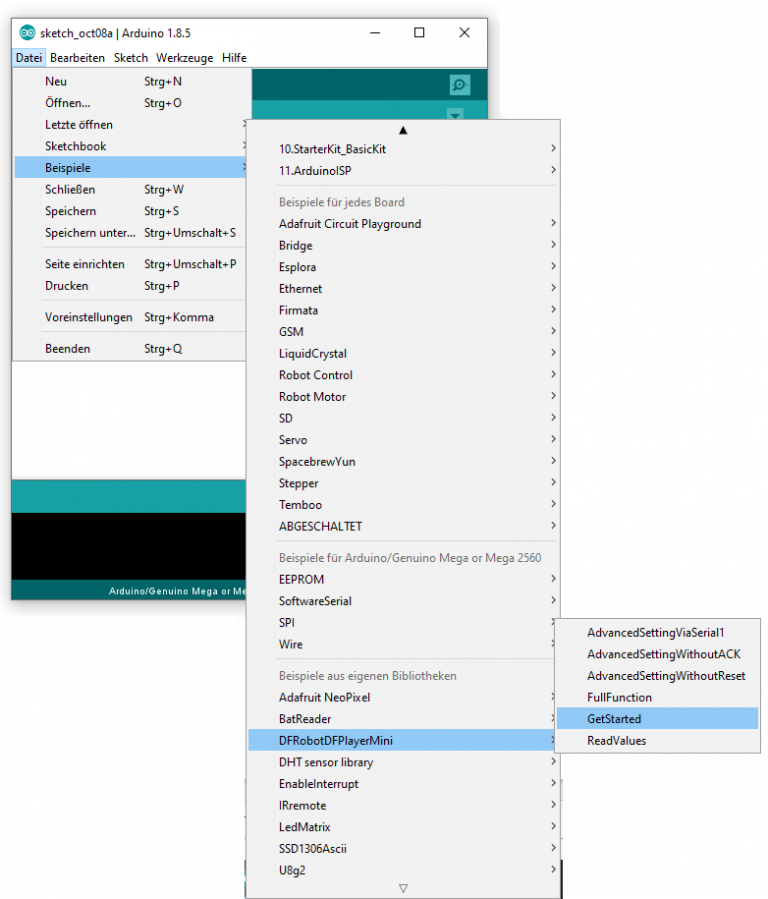768x899 pixels.
Task: Open the Bearbeiten menu
Action: coord(77,57)
